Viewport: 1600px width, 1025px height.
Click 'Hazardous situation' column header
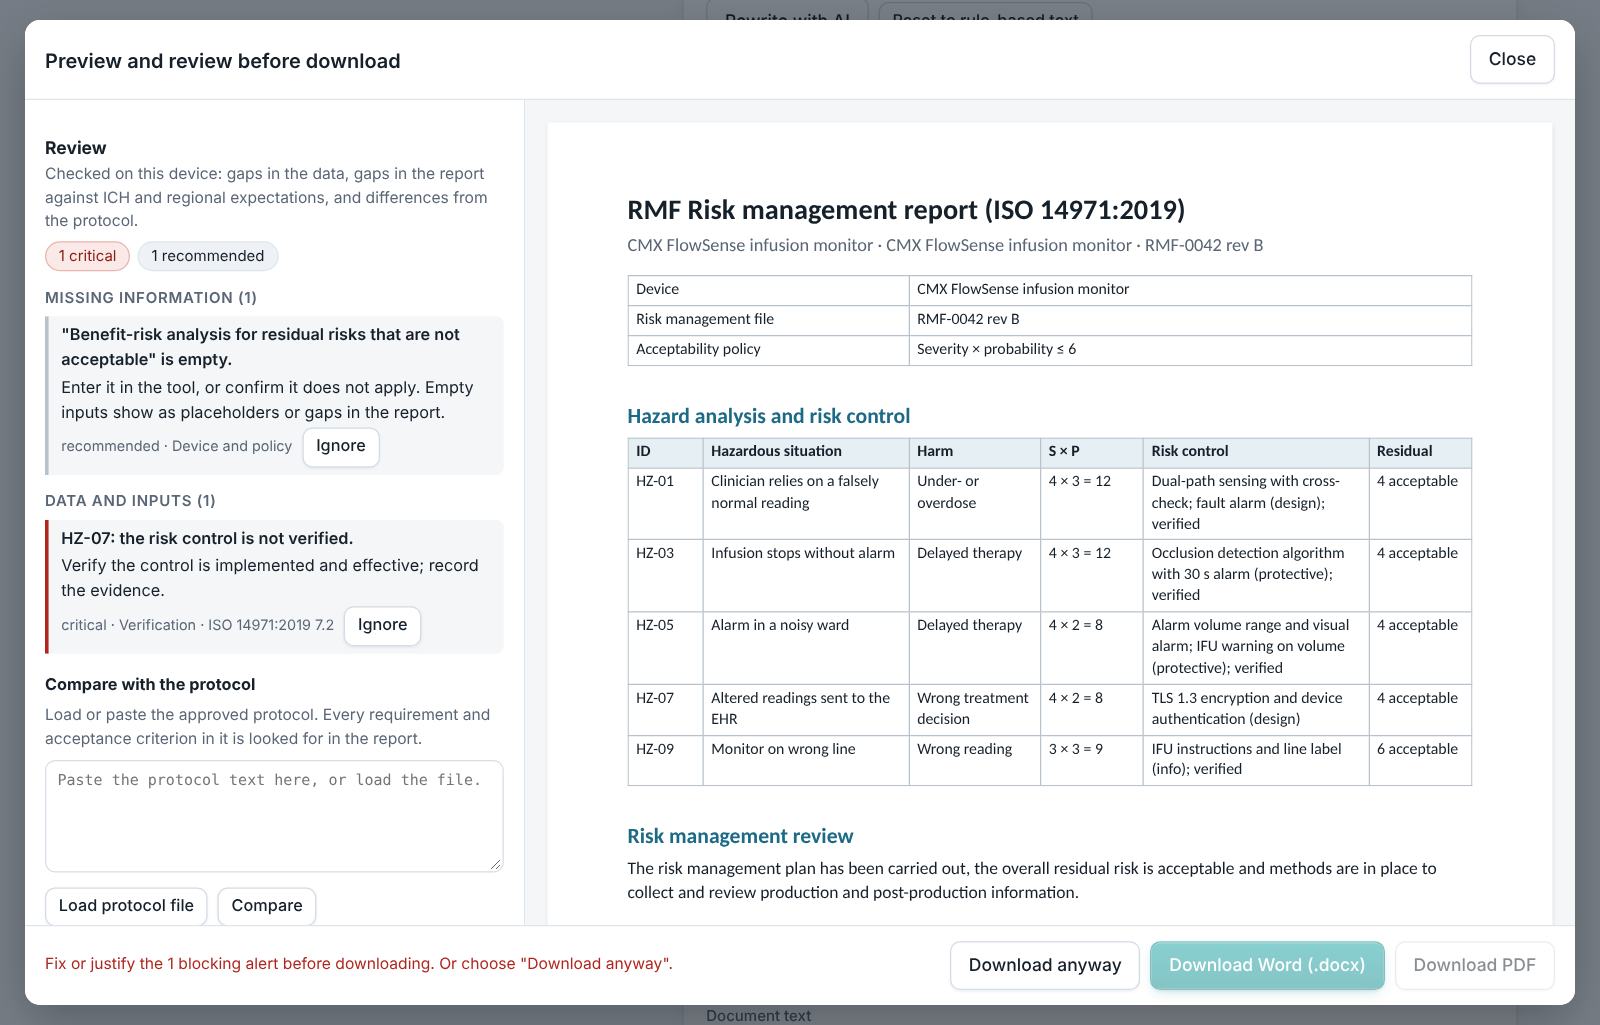806,452
